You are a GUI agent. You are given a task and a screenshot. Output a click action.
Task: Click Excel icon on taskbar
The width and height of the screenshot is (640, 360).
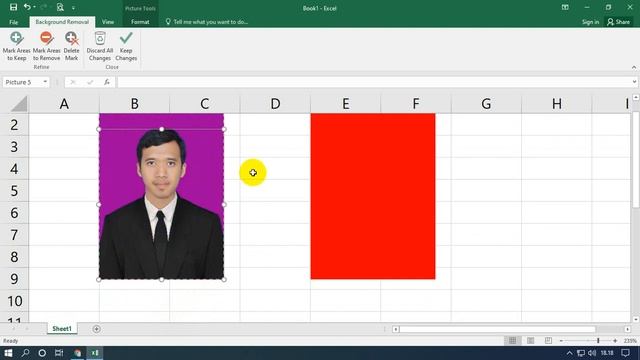[x=95, y=353]
